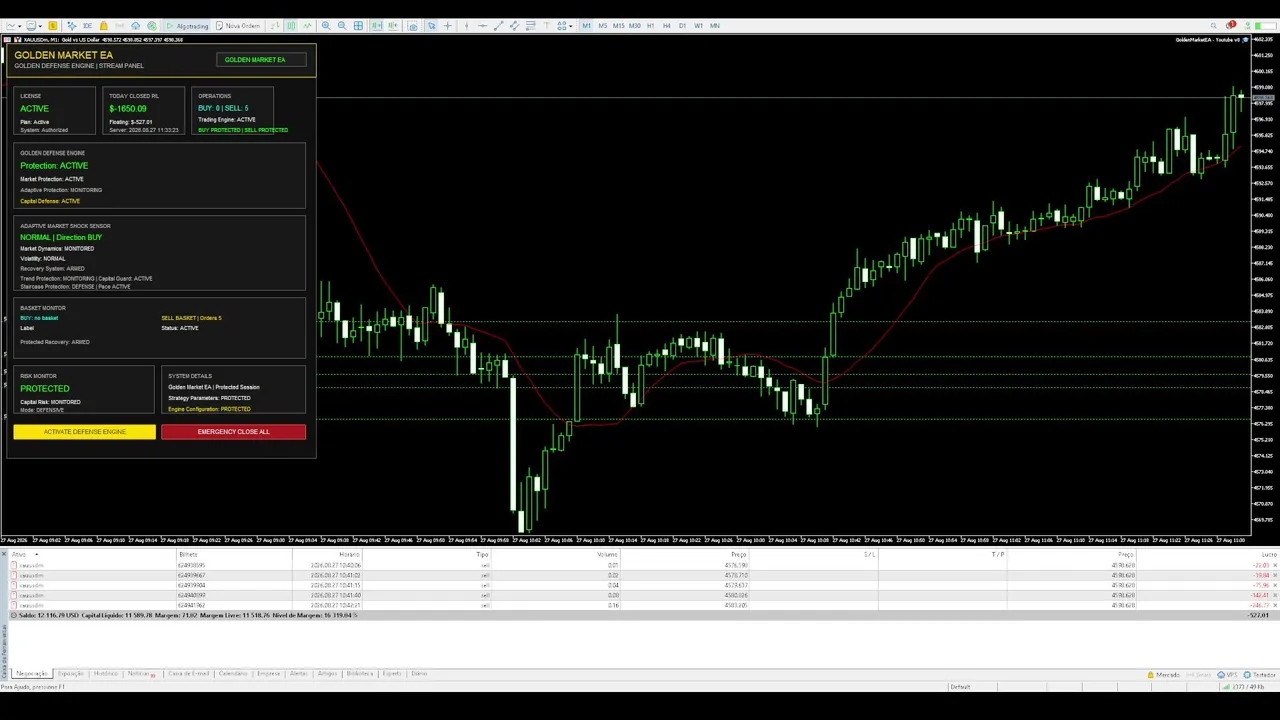Toggle chart autoscroll icon
The image size is (1280, 720).
point(377,26)
